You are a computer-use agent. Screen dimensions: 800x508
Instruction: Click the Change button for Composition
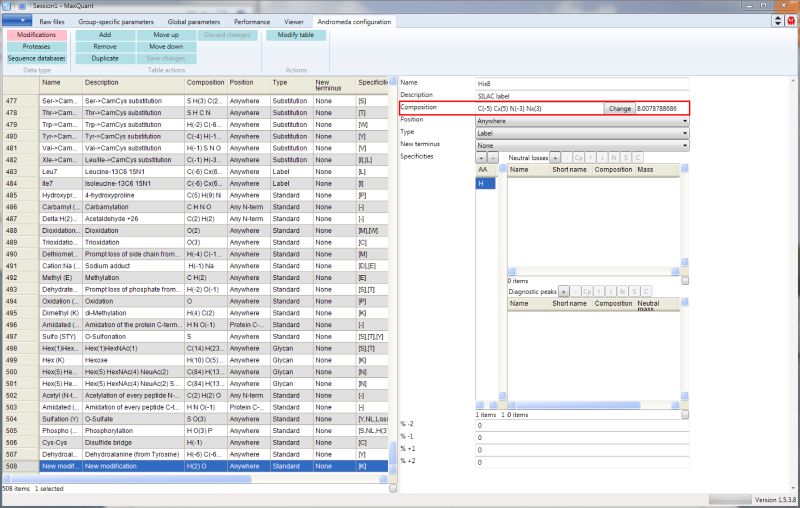tap(620, 109)
